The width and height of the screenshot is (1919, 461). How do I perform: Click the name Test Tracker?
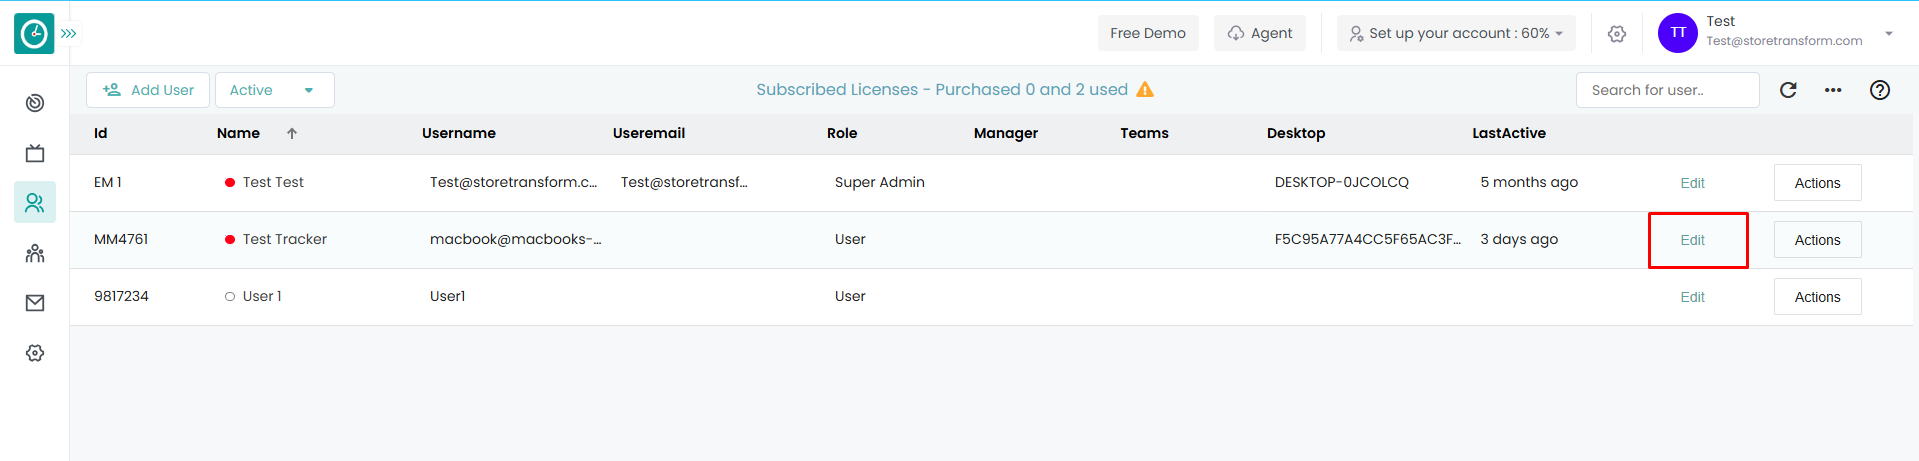coord(285,239)
